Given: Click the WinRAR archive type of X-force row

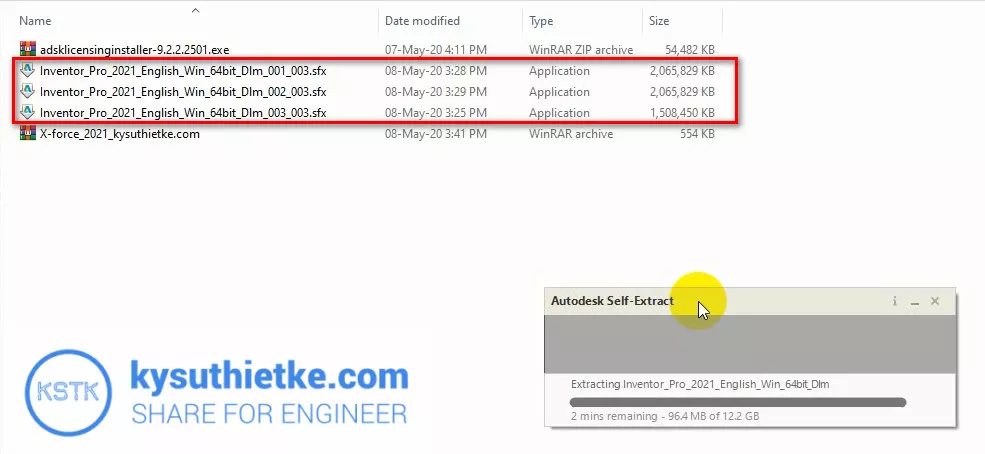Looking at the screenshot, I should [x=571, y=134].
